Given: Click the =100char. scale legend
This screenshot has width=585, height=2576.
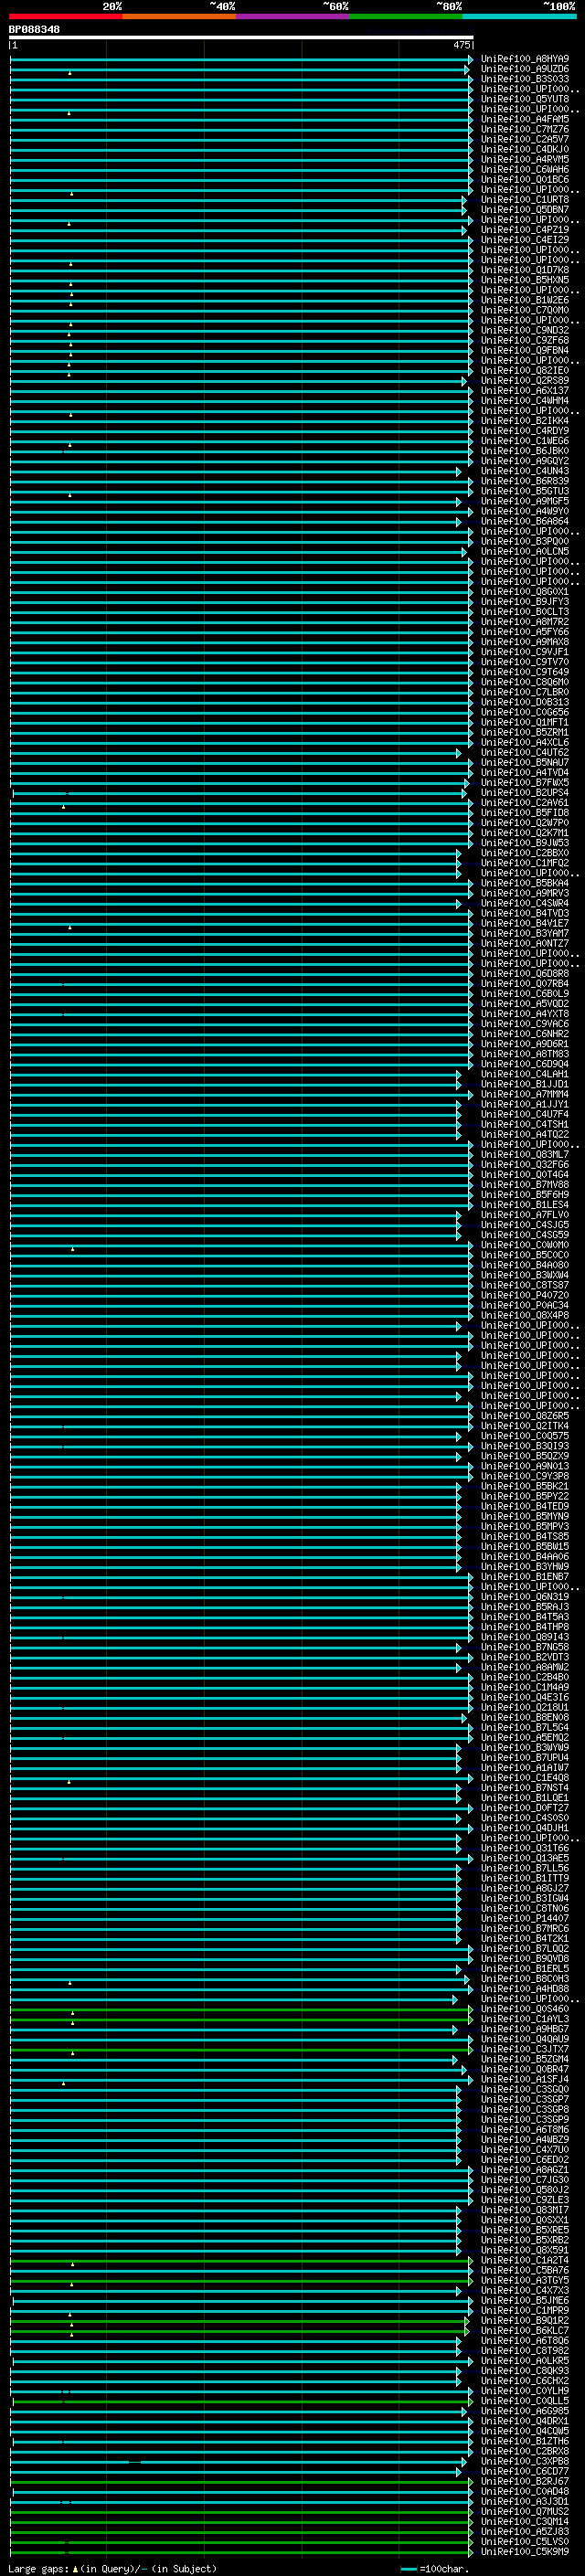Looking at the screenshot, I should tap(433, 2568).
